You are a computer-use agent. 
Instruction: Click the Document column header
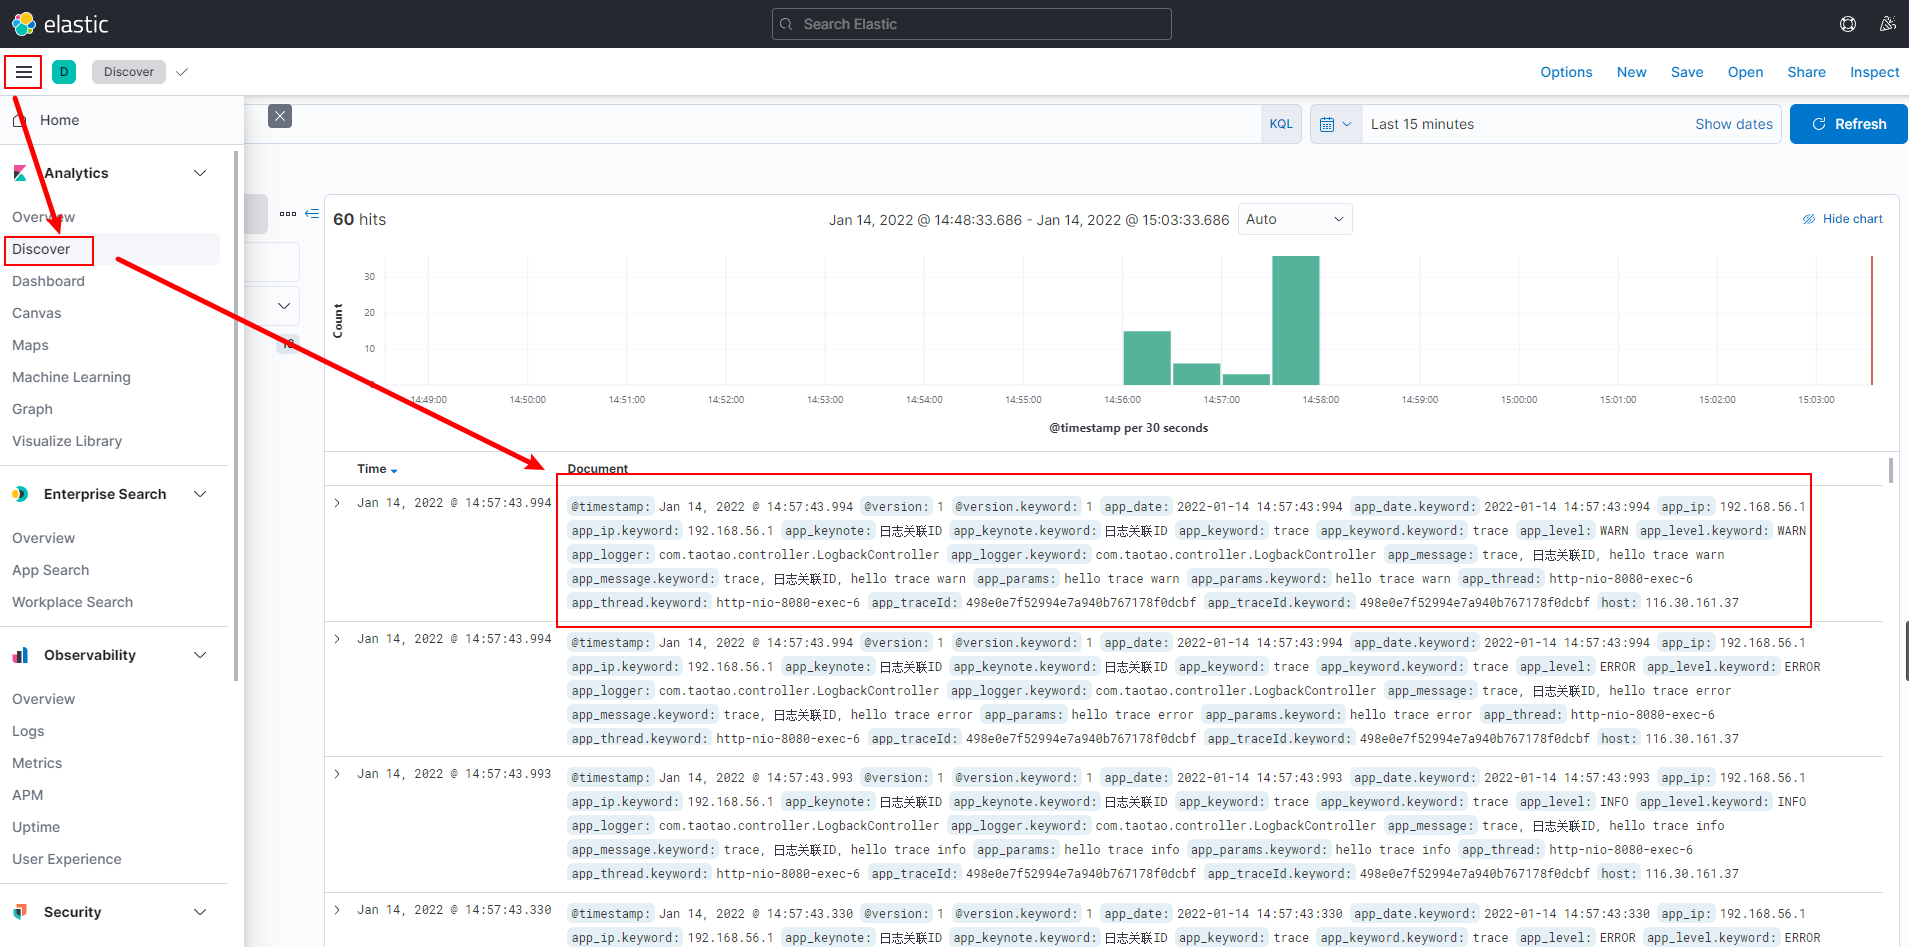[x=598, y=469]
